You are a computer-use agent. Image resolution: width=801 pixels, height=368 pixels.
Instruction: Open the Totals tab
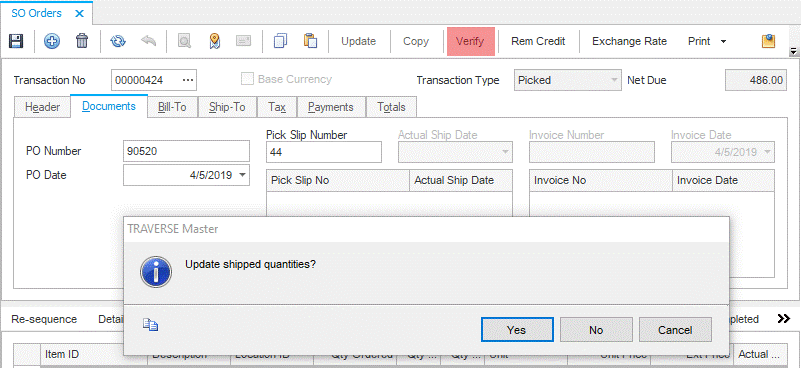(x=391, y=107)
